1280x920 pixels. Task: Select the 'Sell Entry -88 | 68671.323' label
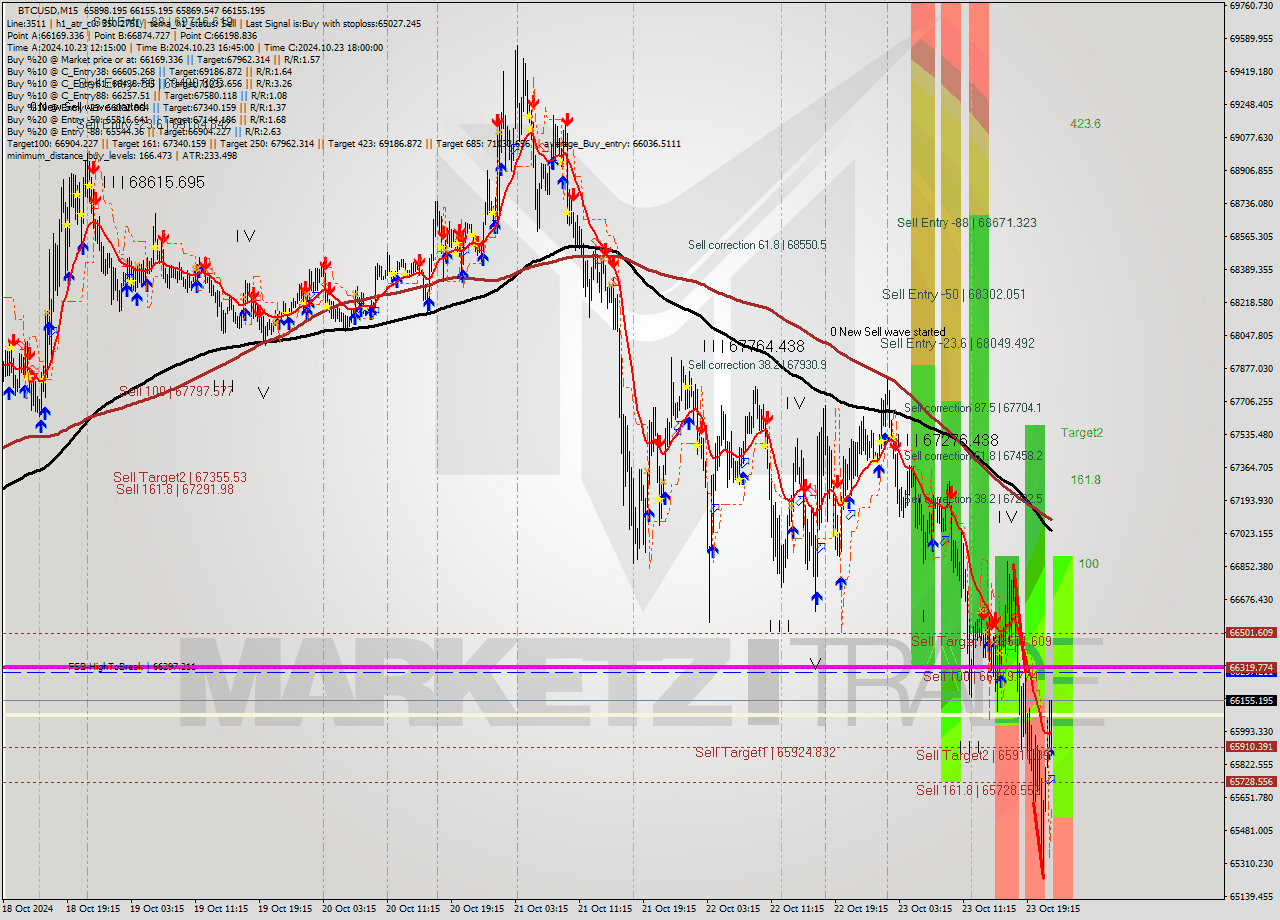(966, 223)
